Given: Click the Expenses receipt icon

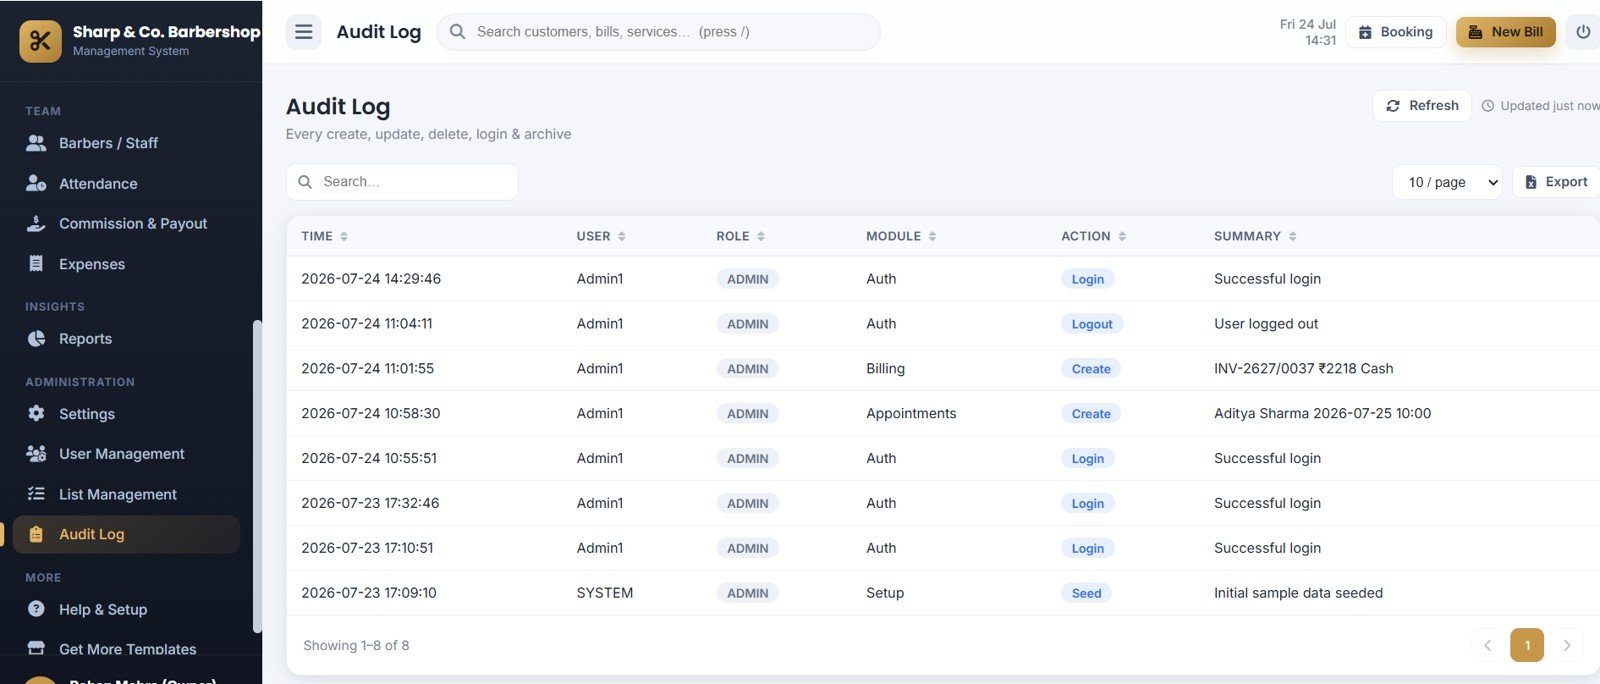Looking at the screenshot, I should [36, 264].
